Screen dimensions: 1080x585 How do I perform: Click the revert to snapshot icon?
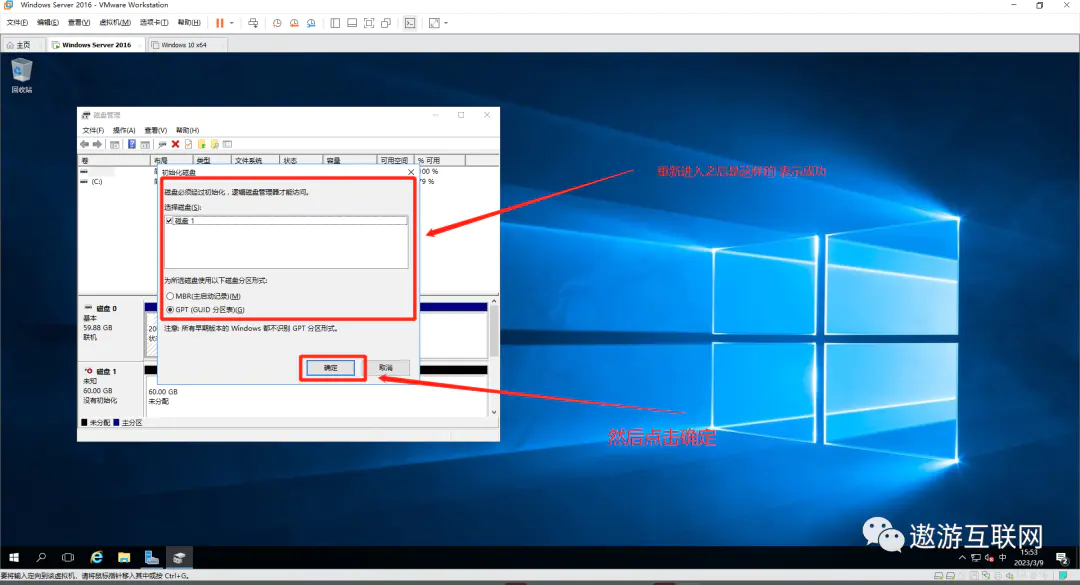click(x=294, y=23)
